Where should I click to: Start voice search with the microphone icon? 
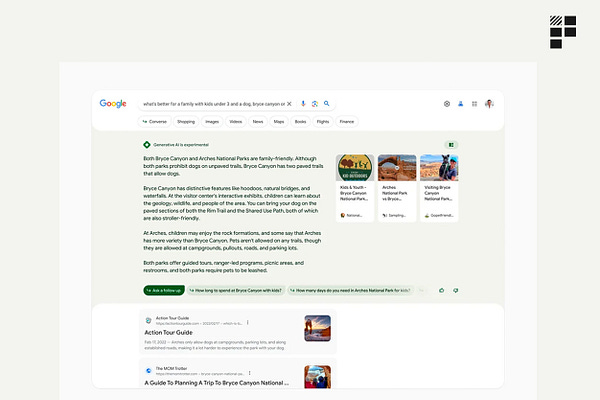tap(303, 104)
